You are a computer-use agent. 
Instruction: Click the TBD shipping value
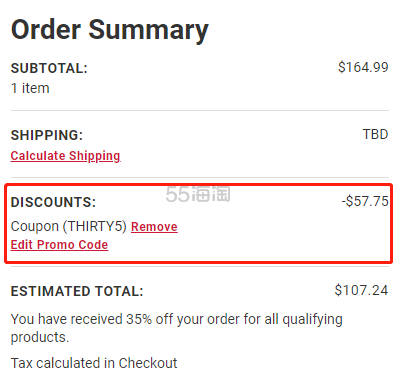[x=375, y=134]
